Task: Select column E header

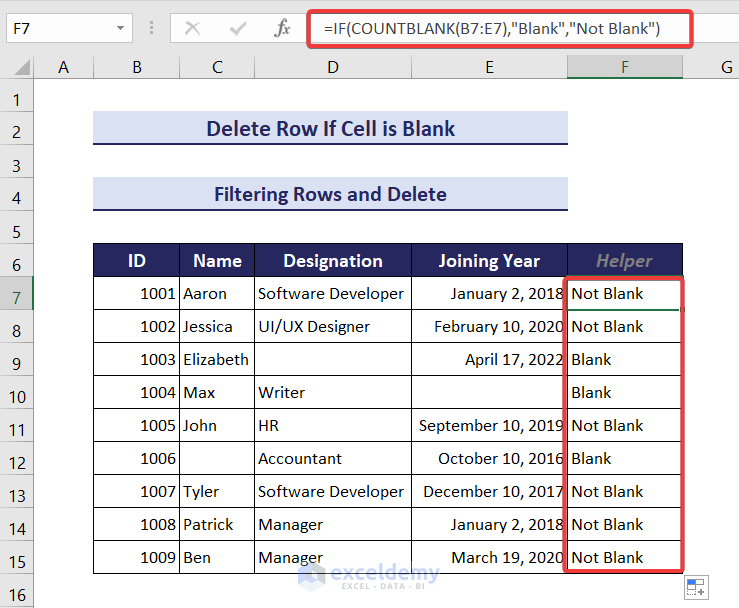Action: (x=490, y=67)
